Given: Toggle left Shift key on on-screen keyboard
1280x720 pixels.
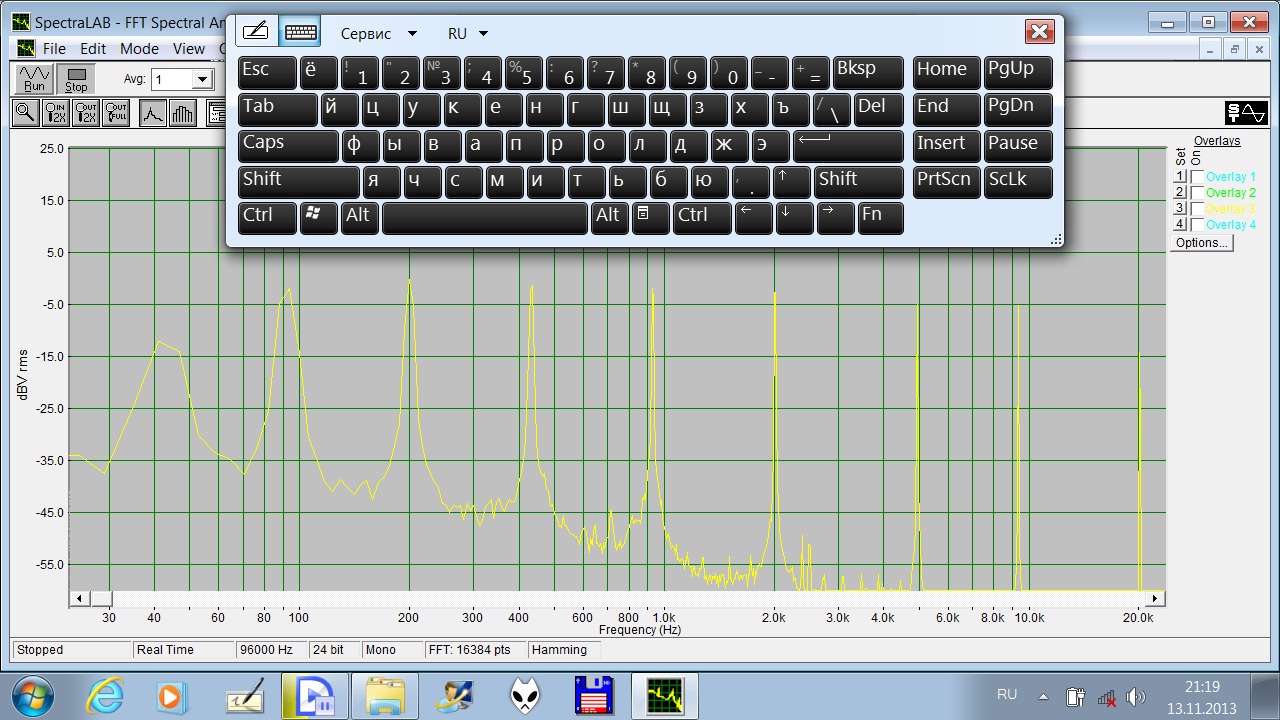Looking at the screenshot, I should [x=299, y=181].
